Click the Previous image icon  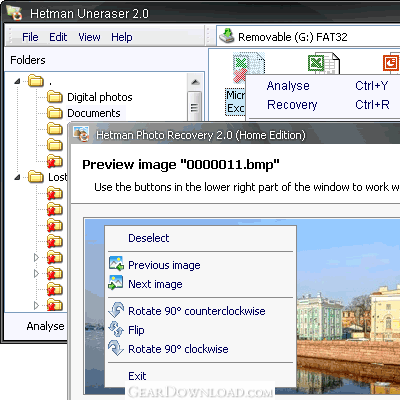116,264
